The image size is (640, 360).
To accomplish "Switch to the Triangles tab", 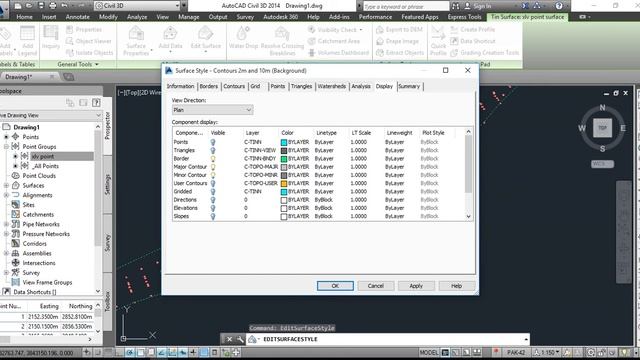I will click(x=301, y=86).
